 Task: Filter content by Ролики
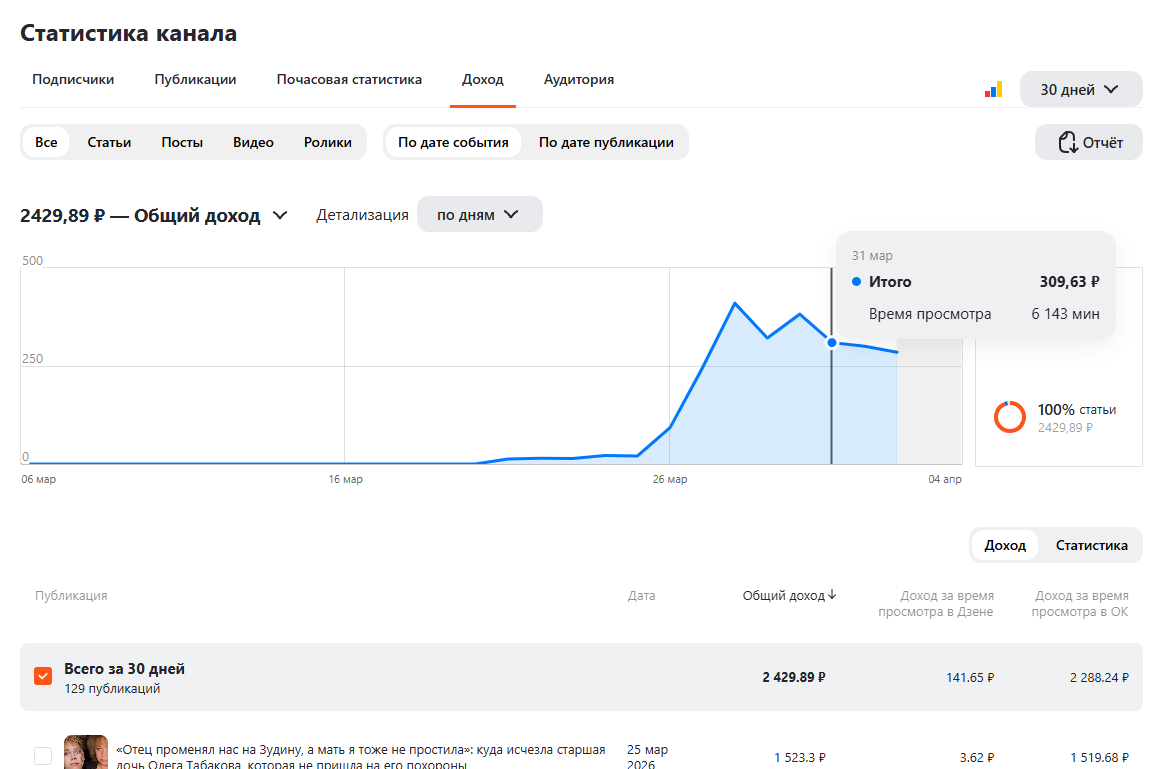tap(328, 142)
